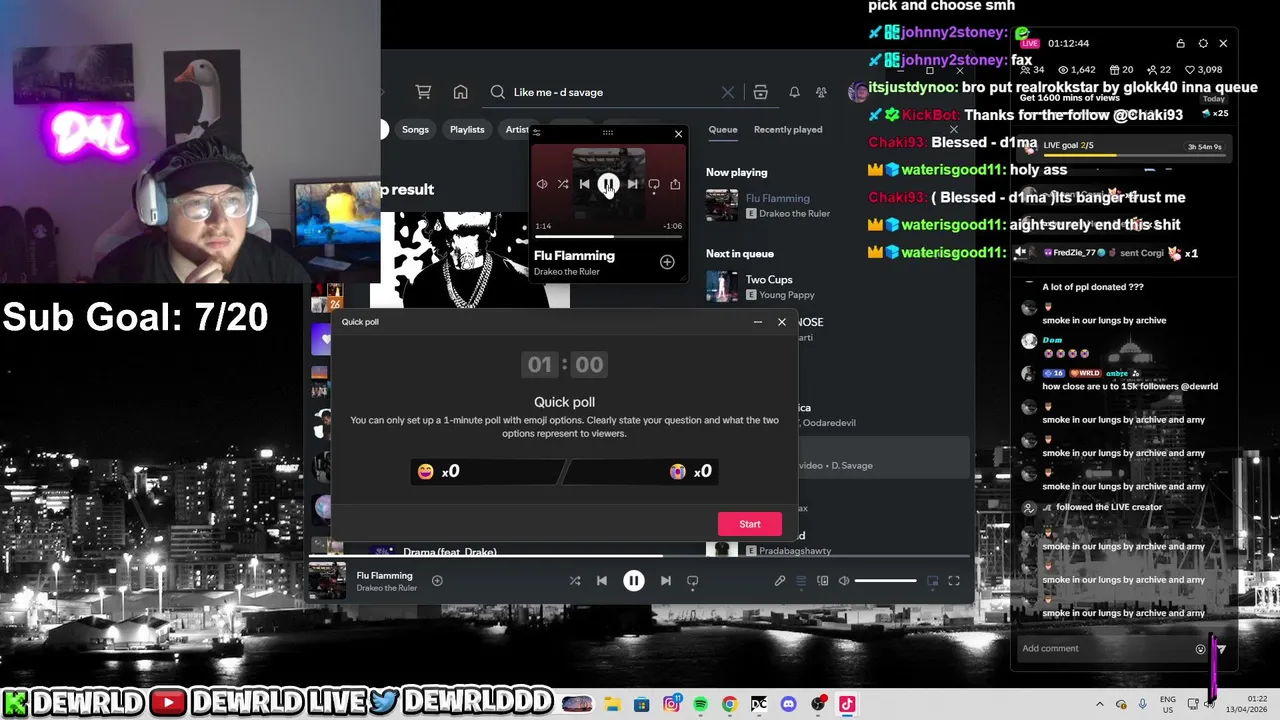Minimize the Quick poll dialog
Viewport: 1280px width, 720px height.
[x=757, y=322]
